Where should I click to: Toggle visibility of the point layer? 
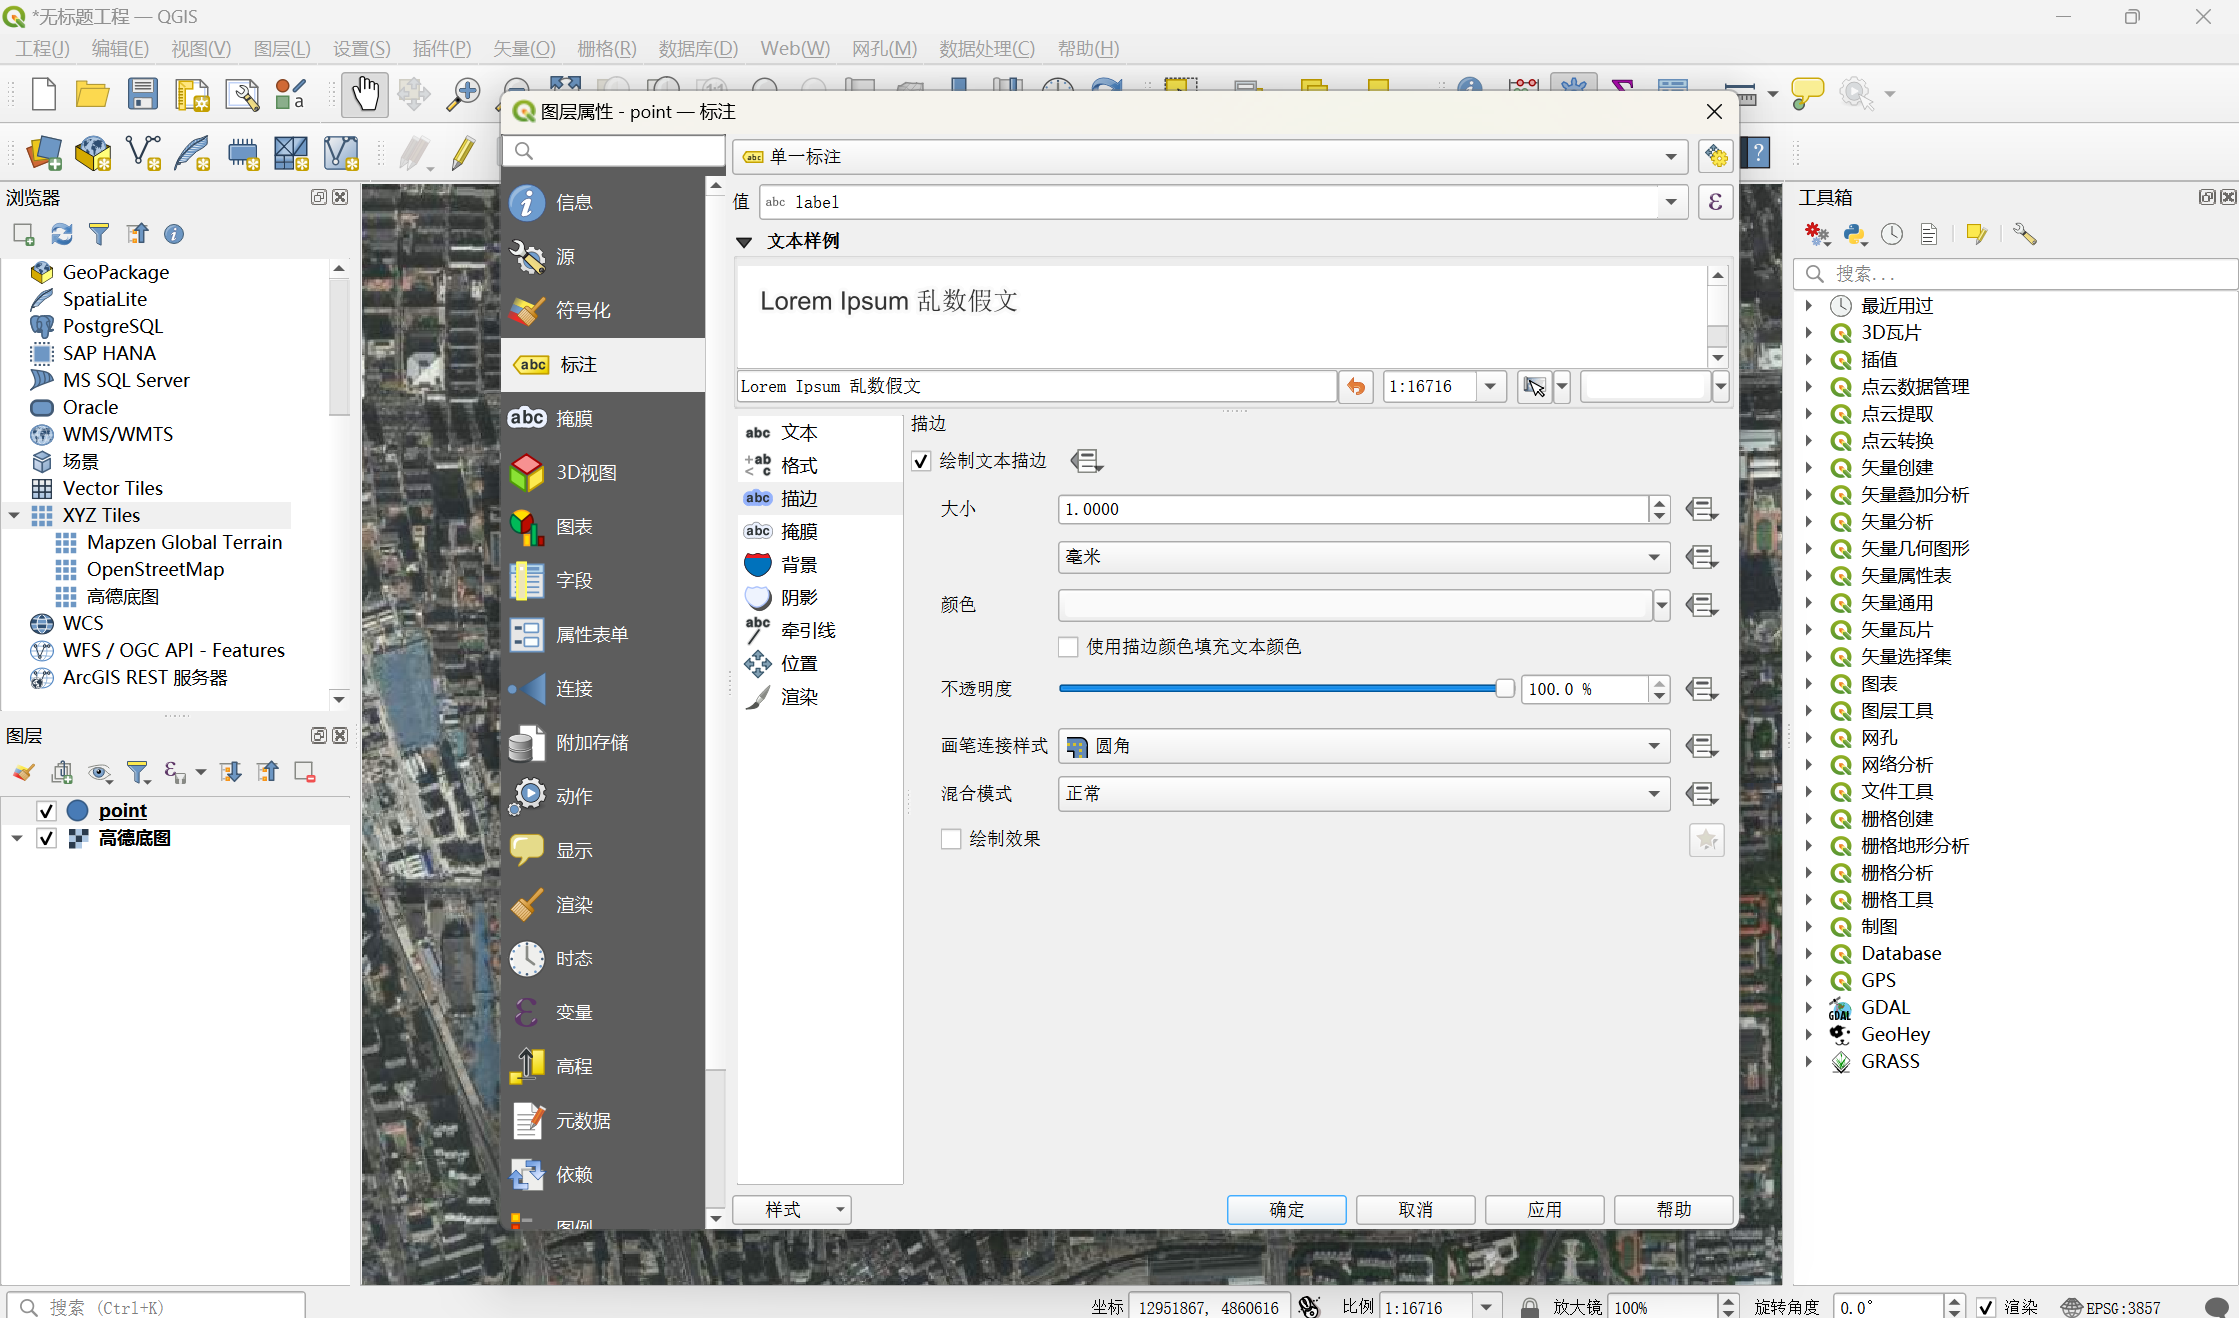46,810
